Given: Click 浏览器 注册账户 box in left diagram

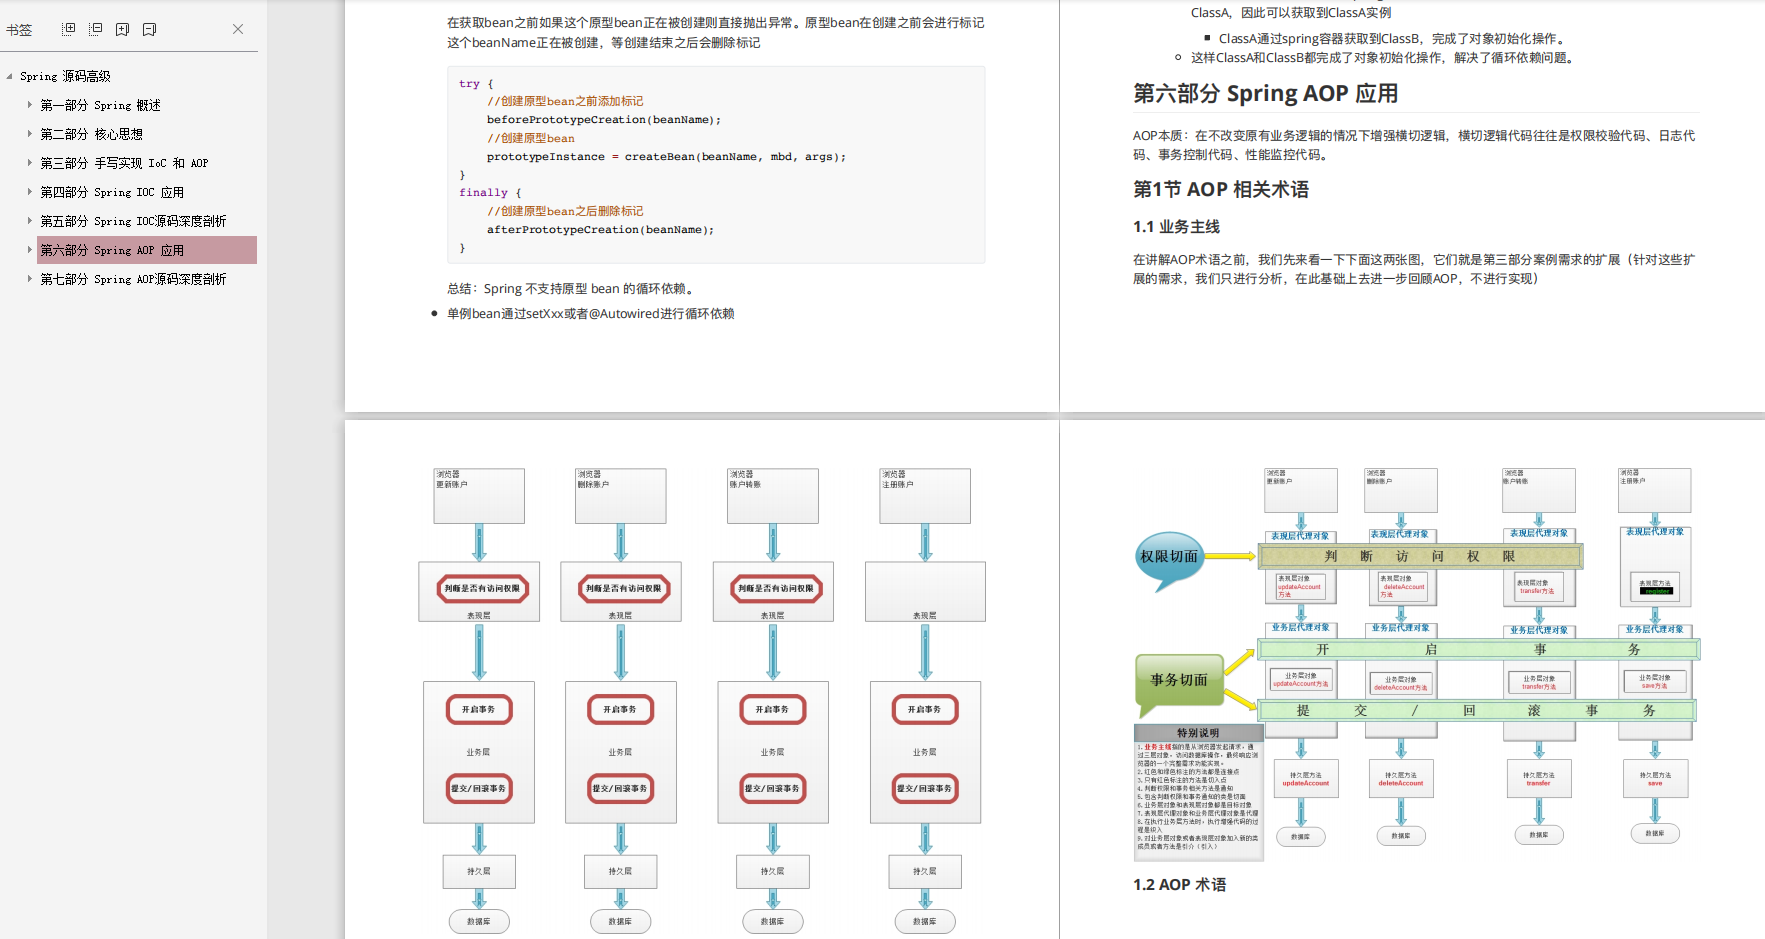Looking at the screenshot, I should click(925, 496).
